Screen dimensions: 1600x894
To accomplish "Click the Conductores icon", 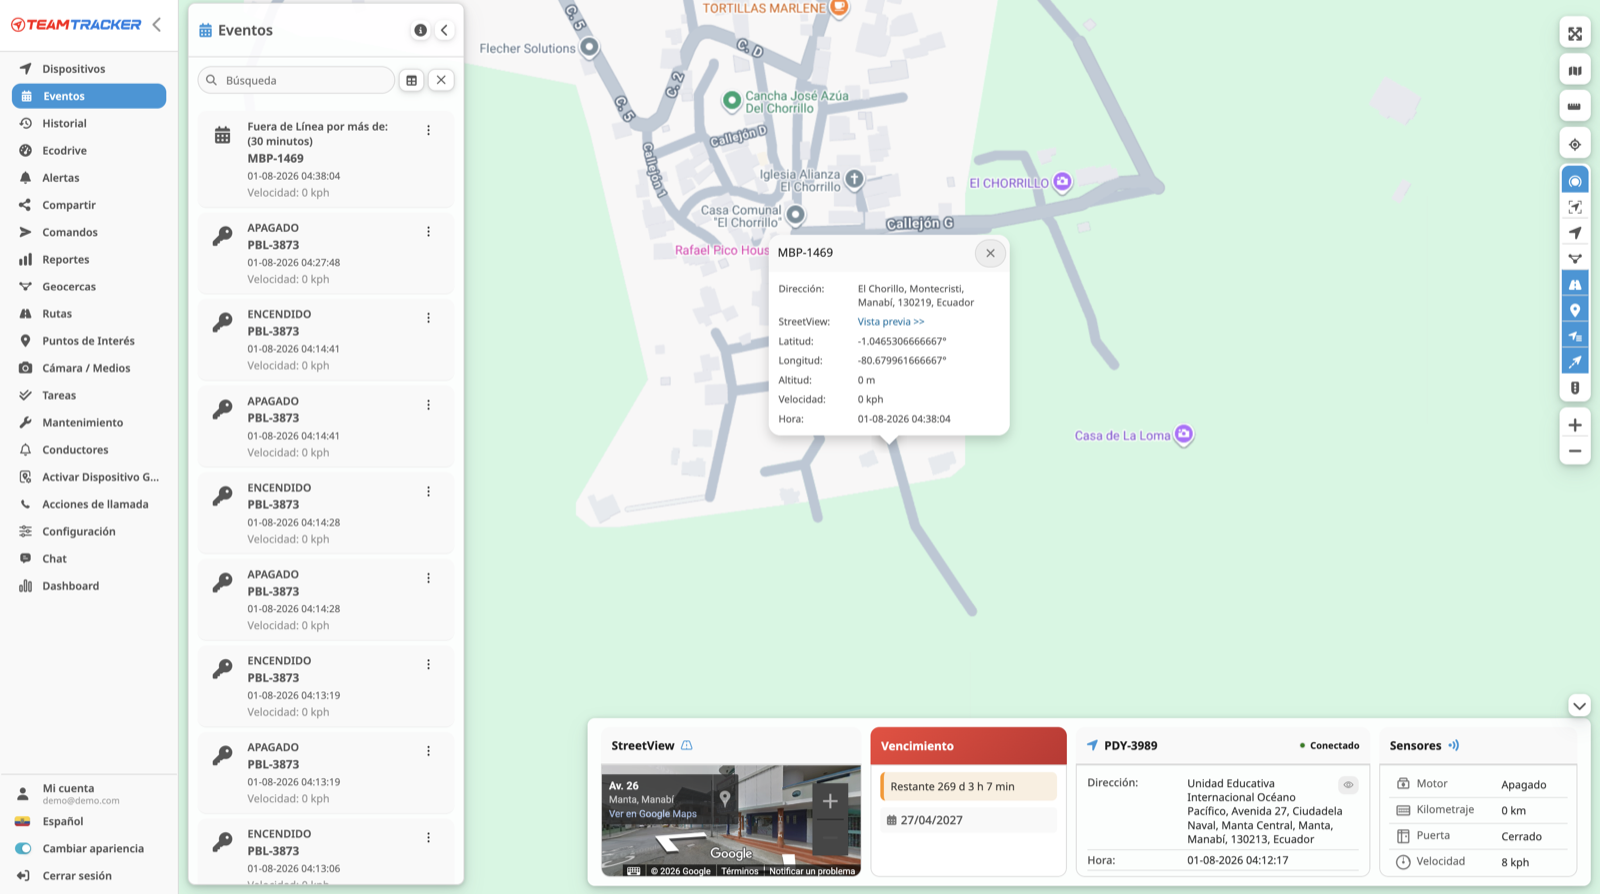I will pos(25,450).
